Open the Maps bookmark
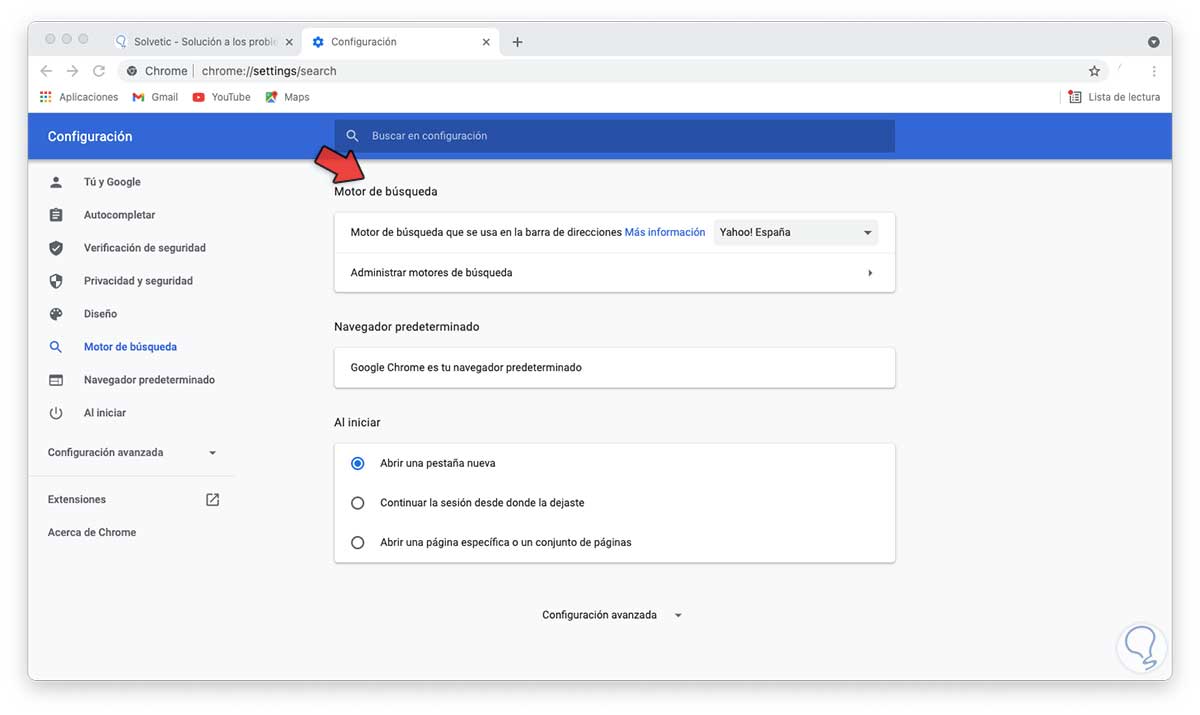The height and width of the screenshot is (715, 1200). (287, 97)
